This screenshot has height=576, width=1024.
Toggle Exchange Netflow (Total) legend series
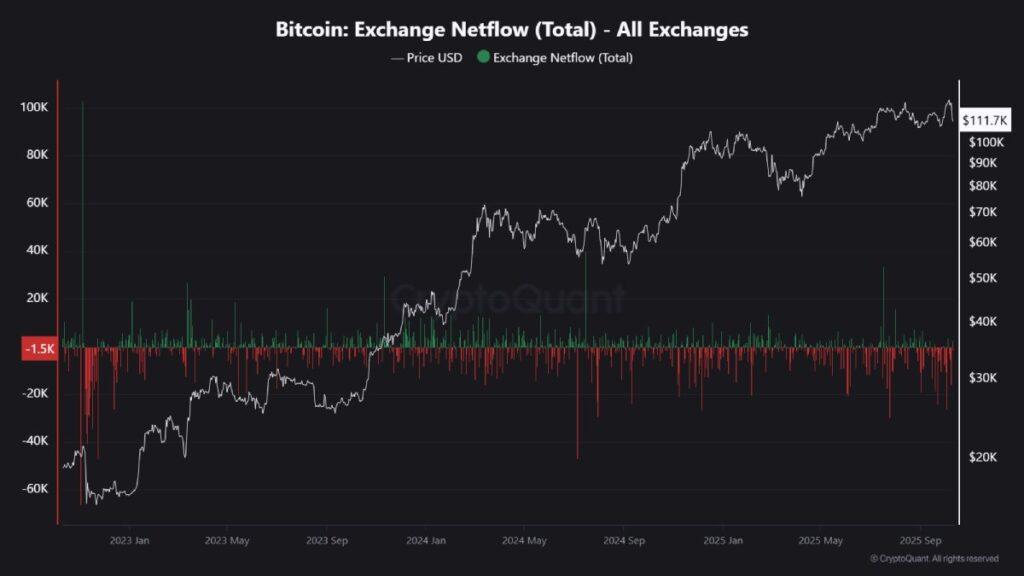point(562,57)
